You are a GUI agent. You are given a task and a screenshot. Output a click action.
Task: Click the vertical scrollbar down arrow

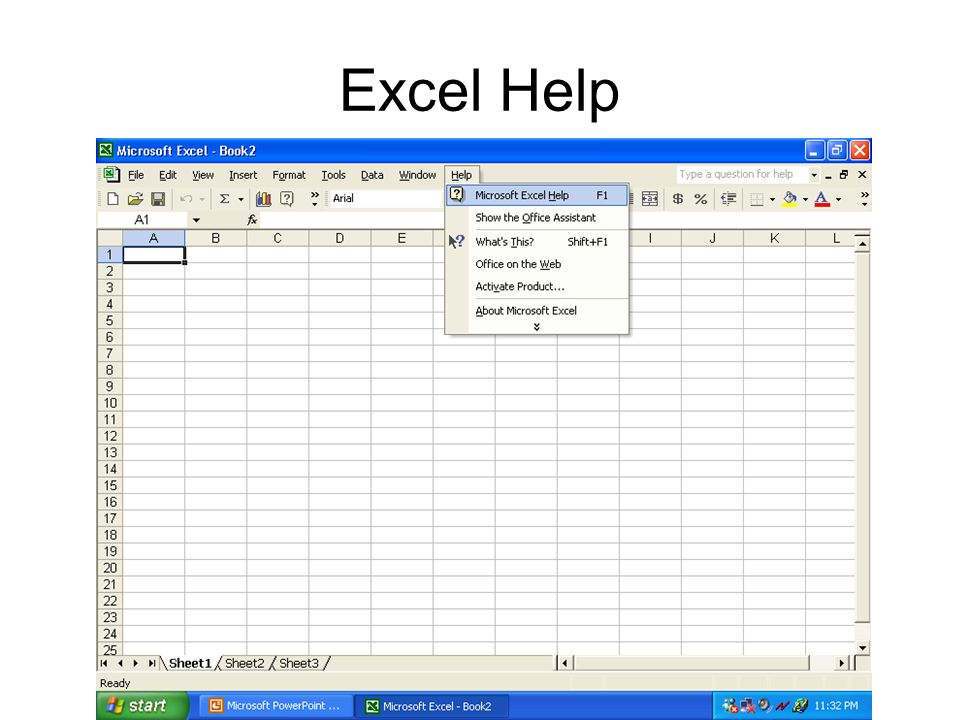tap(862, 647)
